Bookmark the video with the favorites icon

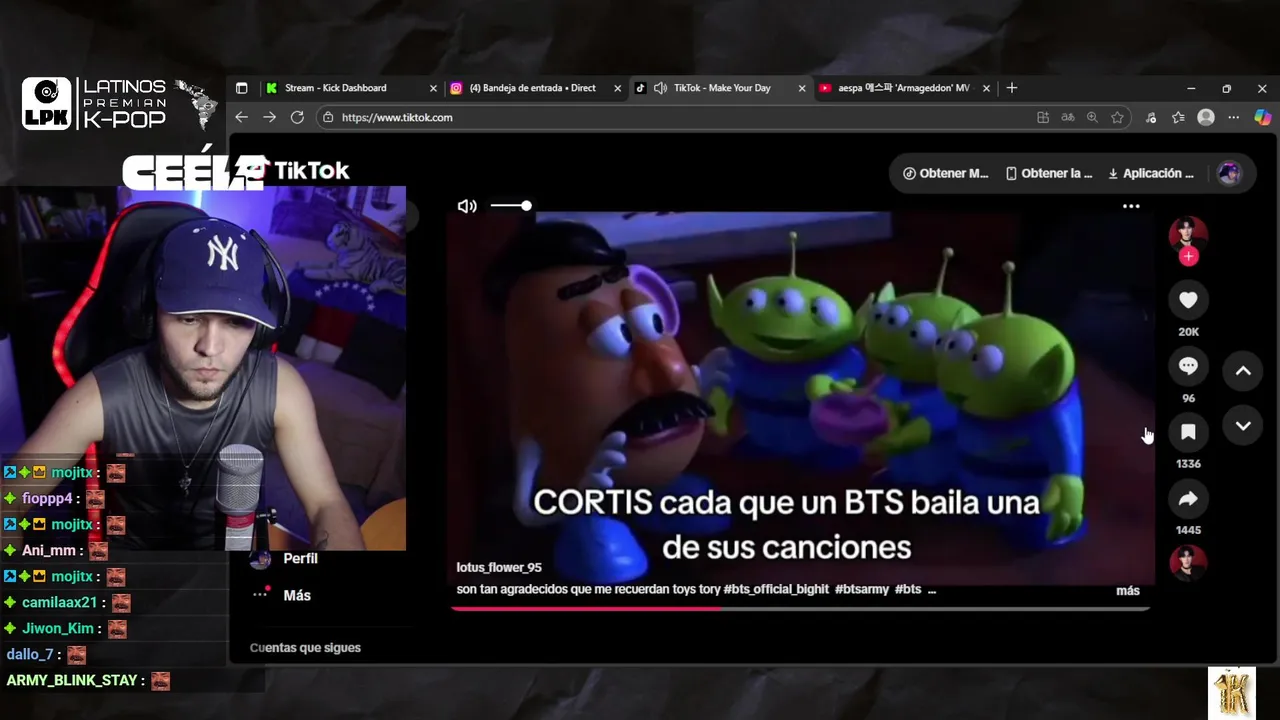(x=1188, y=432)
